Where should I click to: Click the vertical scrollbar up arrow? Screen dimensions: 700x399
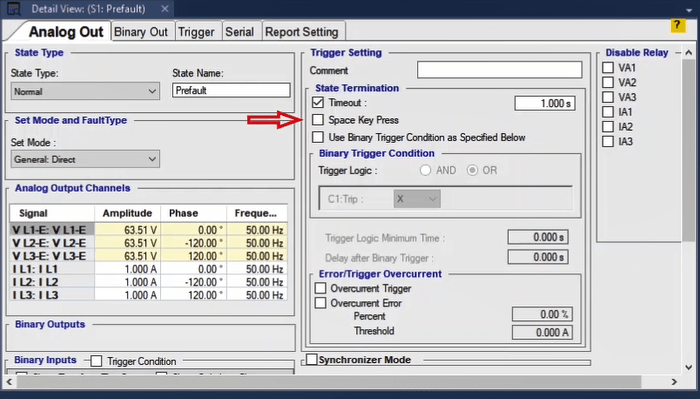point(688,52)
